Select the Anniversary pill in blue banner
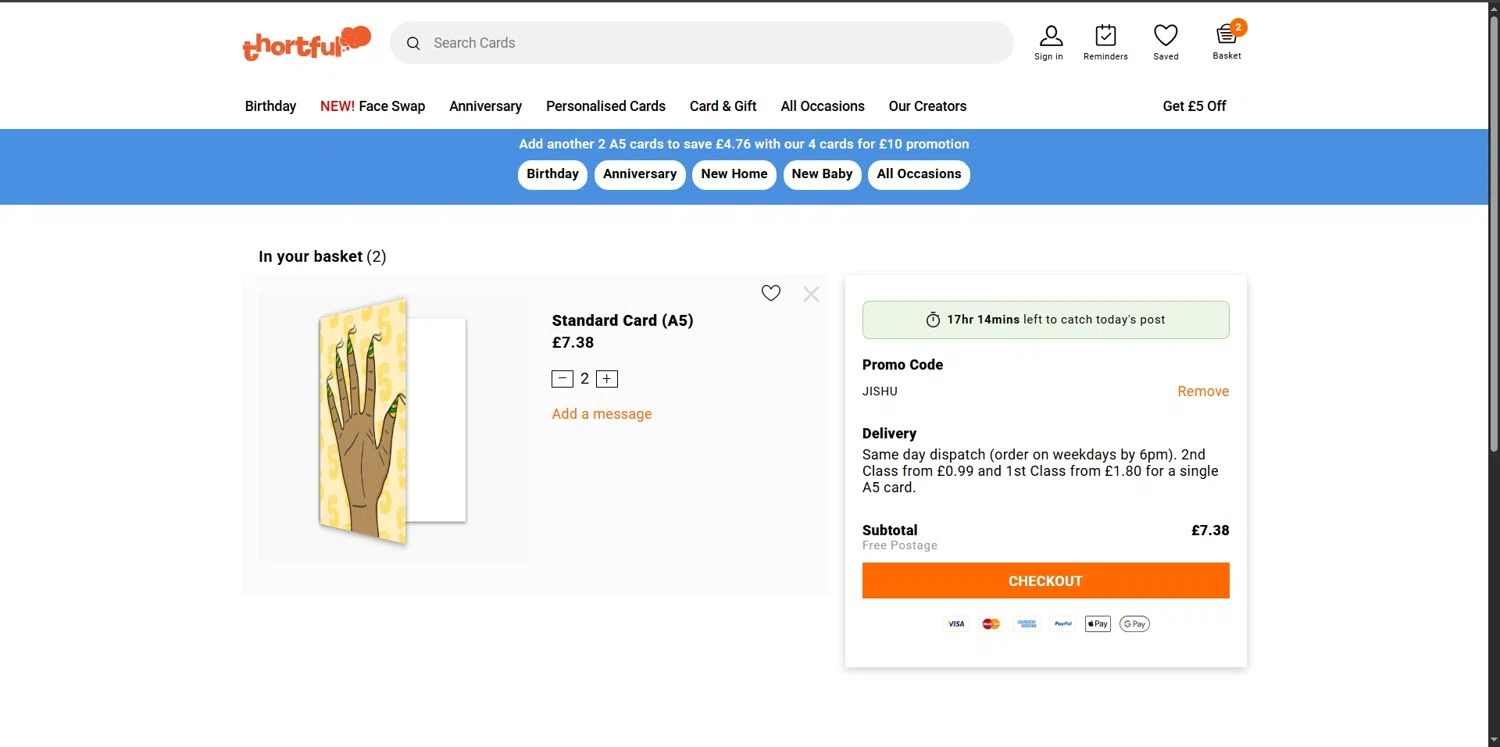The image size is (1500, 747). (640, 174)
